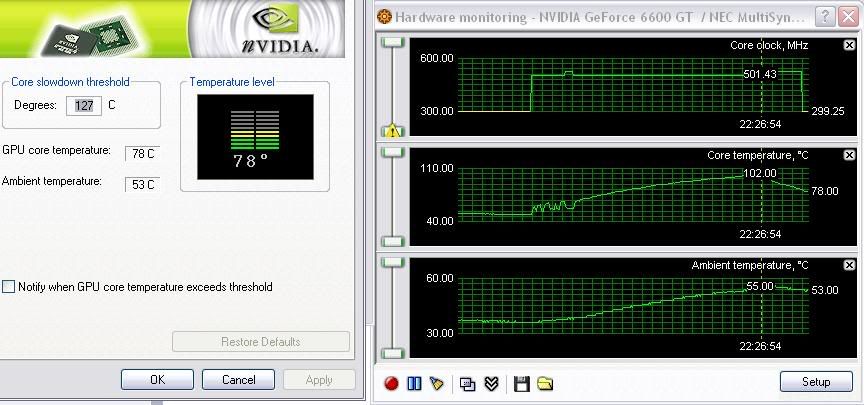Click top handle of Ambient temperature range slider
864x405 pixels.
tap(392, 262)
